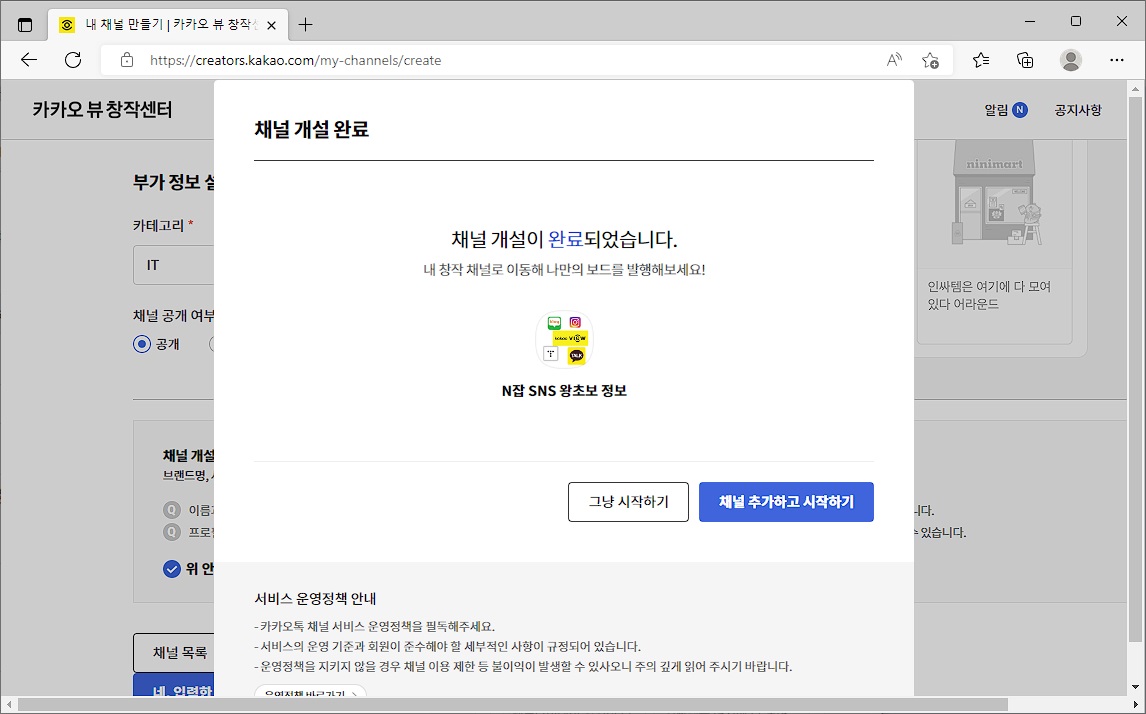Click the ninimart shop banner image
Image resolution: width=1146 pixels, height=714 pixels.
(x=995, y=194)
